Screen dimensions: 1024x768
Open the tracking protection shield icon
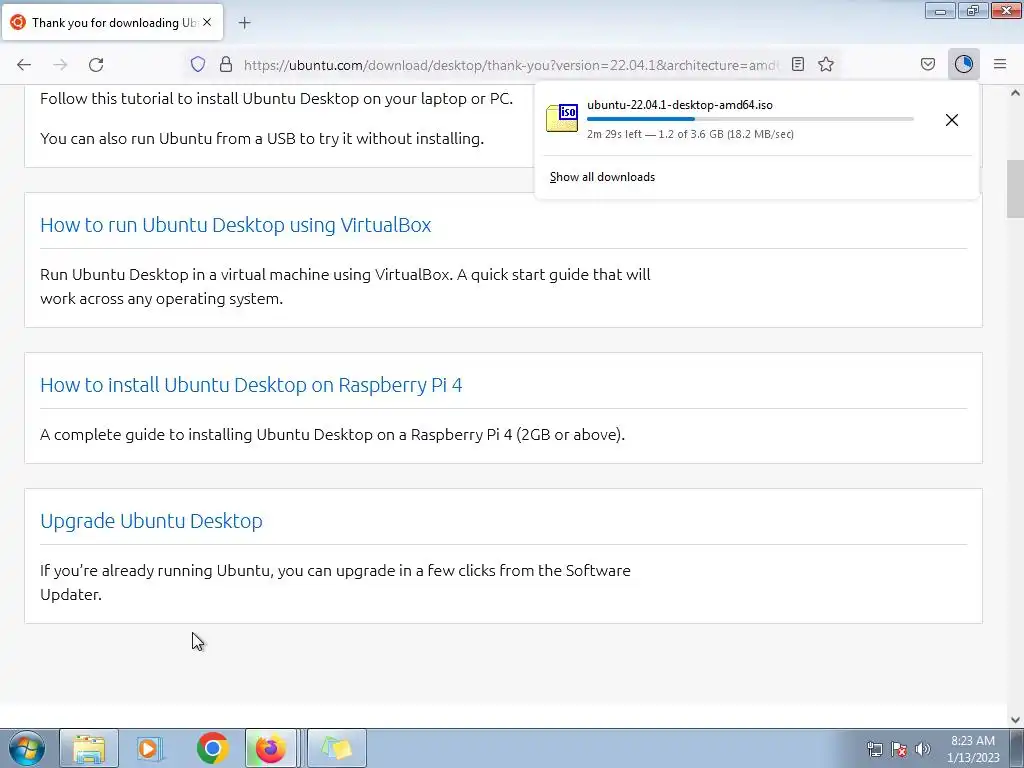(198, 64)
